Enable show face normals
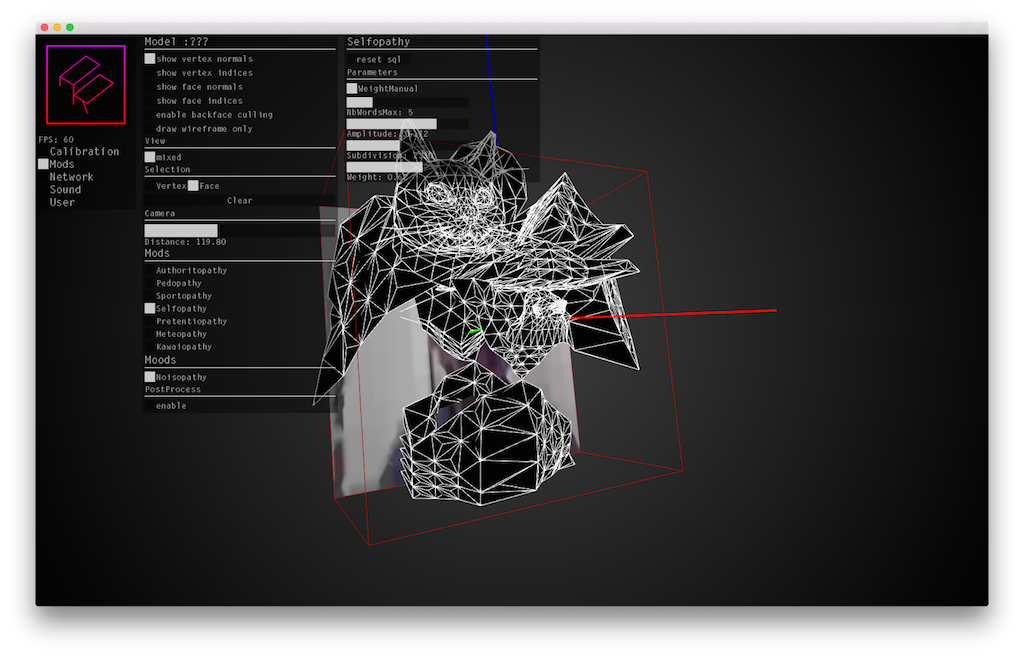This screenshot has width=1024, height=657. tap(148, 86)
